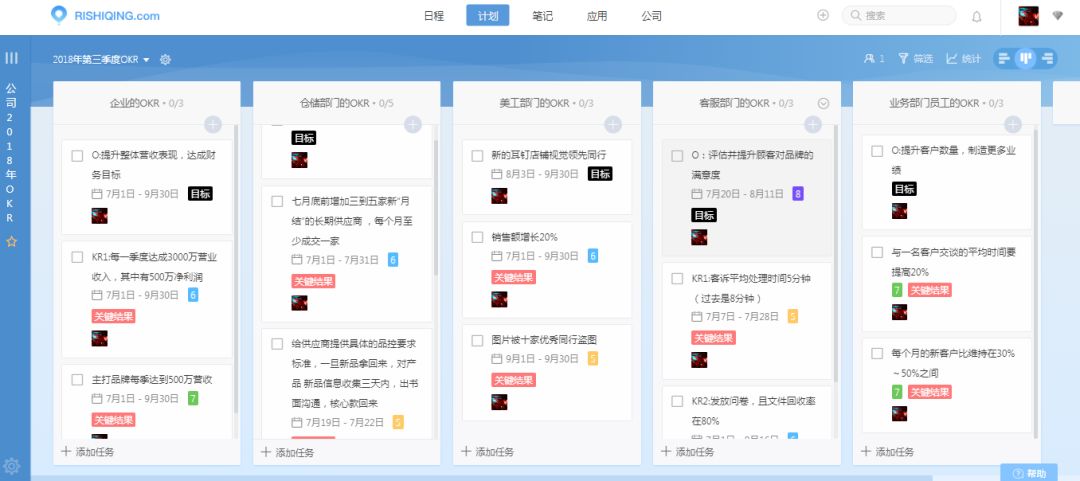The image size is (1080, 481).
Task: Check the O:提升整体营收表现 task
Action: (77, 156)
